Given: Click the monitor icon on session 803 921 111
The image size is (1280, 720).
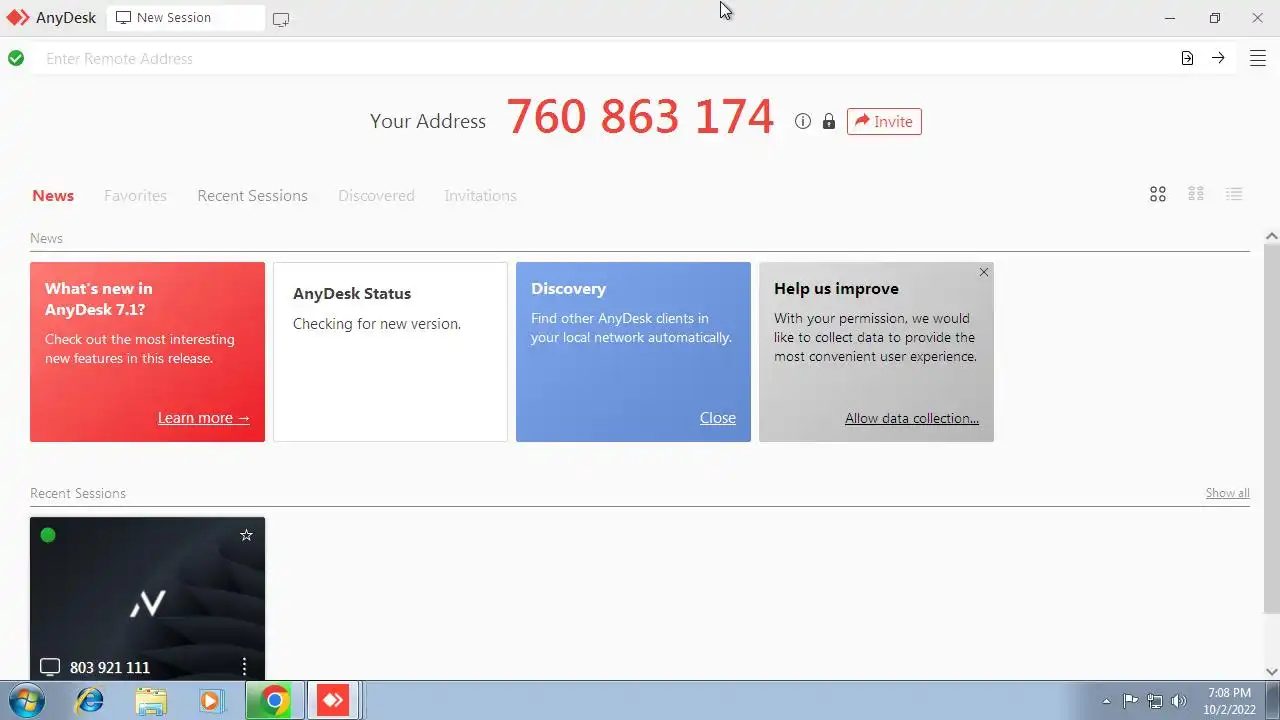Looking at the screenshot, I should (50, 667).
